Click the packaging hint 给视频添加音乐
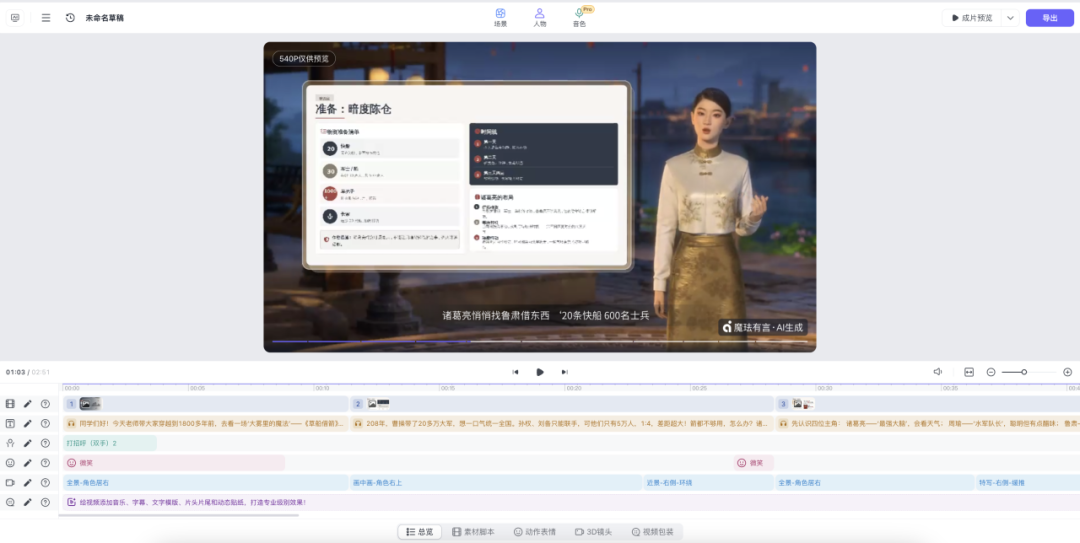1080x543 pixels. pos(192,502)
